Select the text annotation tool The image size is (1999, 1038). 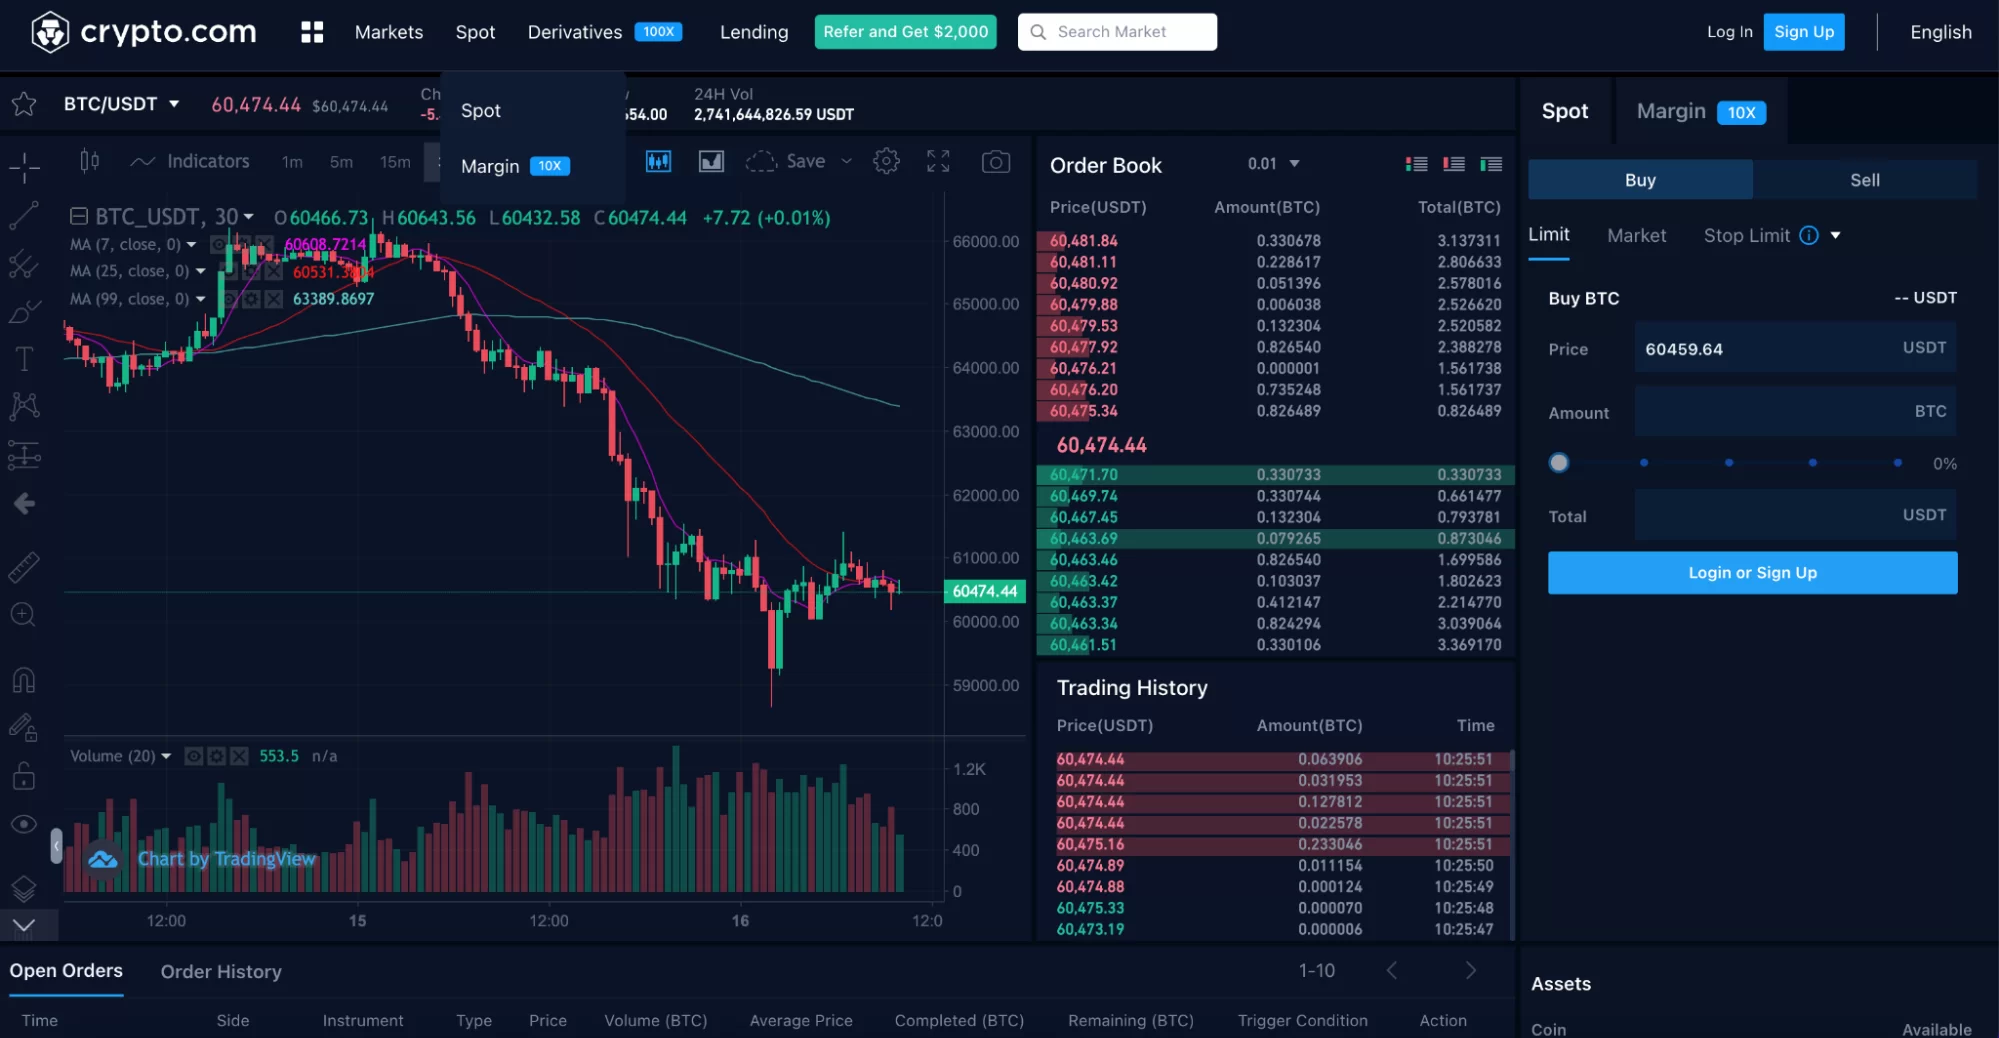point(24,359)
